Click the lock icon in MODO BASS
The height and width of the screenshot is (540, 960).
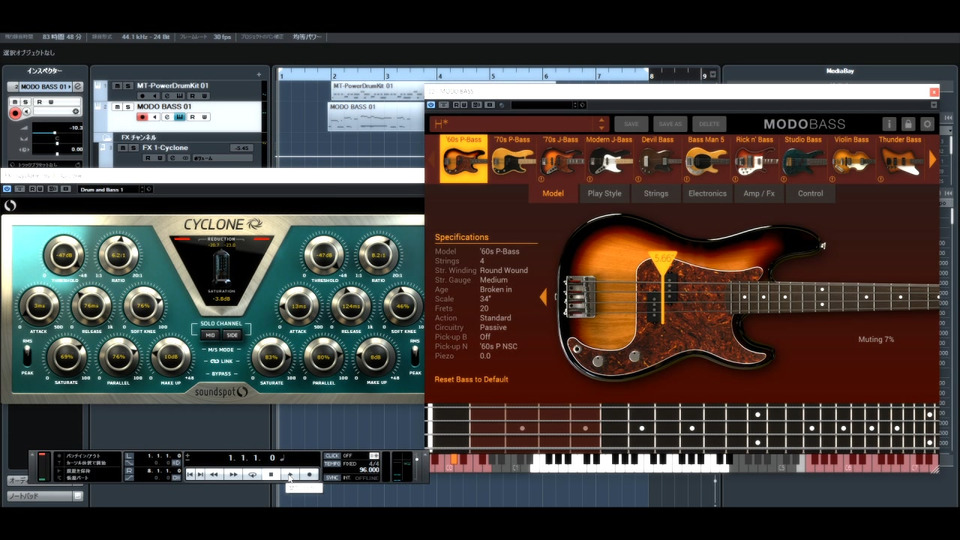(908, 124)
